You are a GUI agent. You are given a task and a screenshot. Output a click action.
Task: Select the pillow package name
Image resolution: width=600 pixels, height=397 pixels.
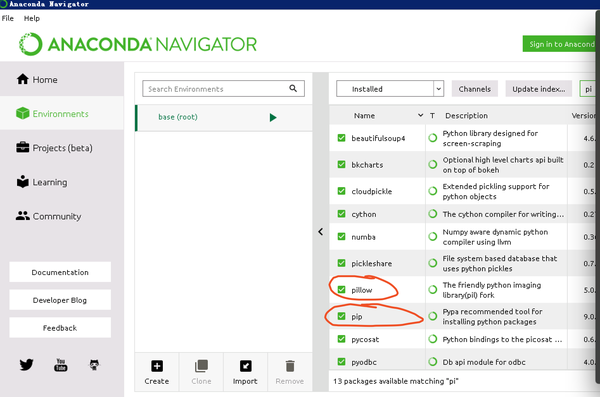362,290
